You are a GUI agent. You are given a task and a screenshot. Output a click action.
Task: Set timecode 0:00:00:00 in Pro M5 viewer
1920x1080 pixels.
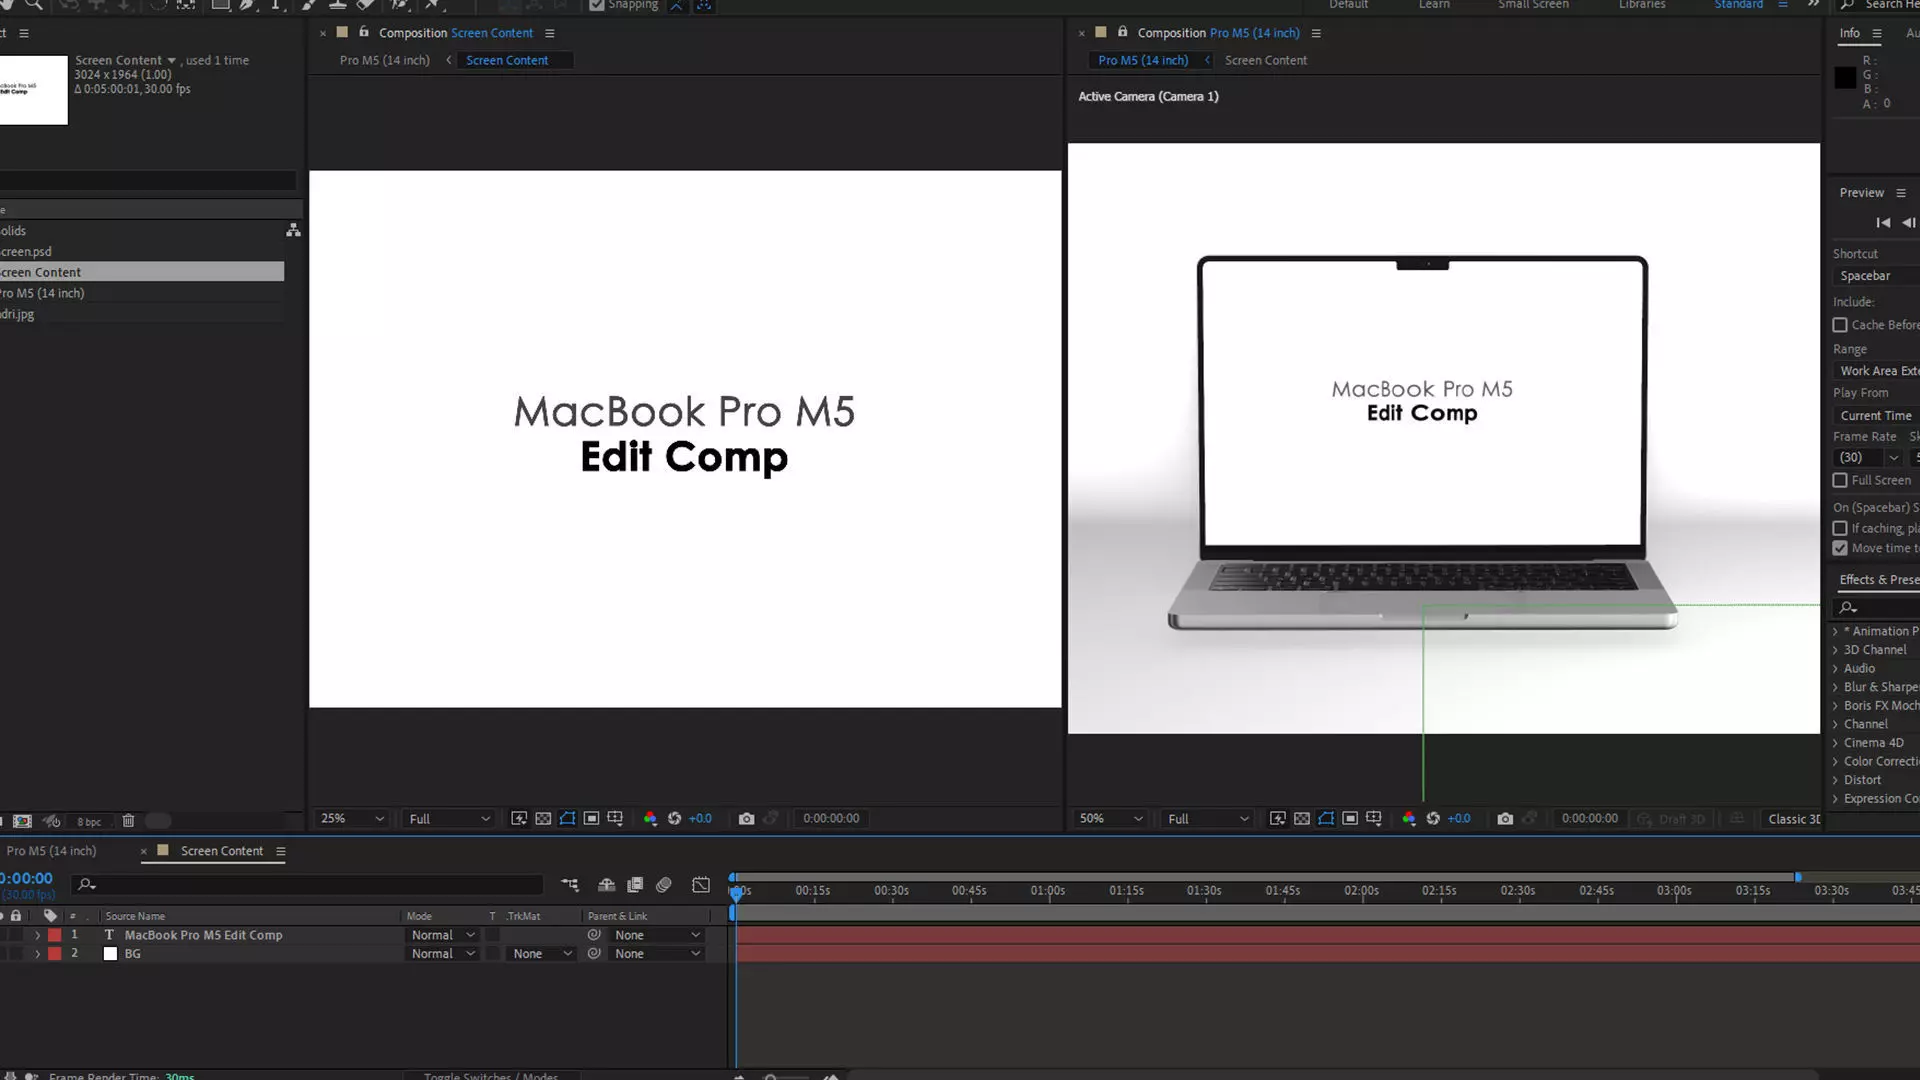pyautogui.click(x=1590, y=818)
